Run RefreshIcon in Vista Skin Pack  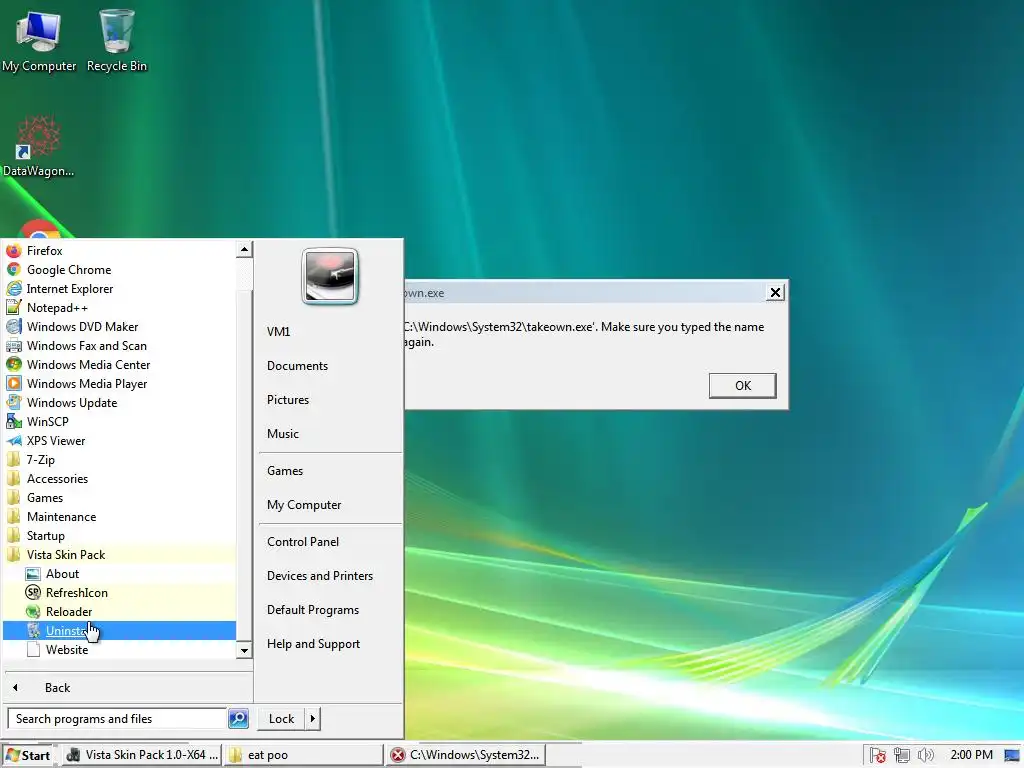[120, 592]
